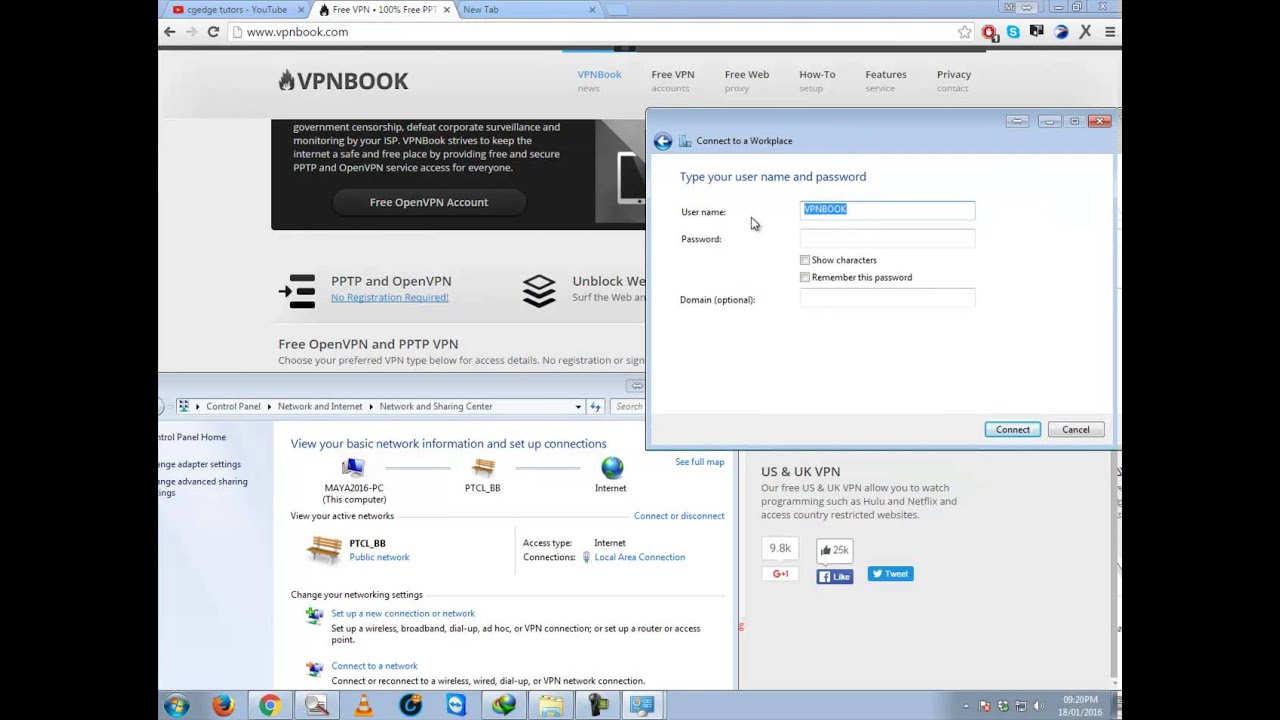Open VLC media player from the taskbar
This screenshot has width=1280, height=720.
[x=363, y=705]
